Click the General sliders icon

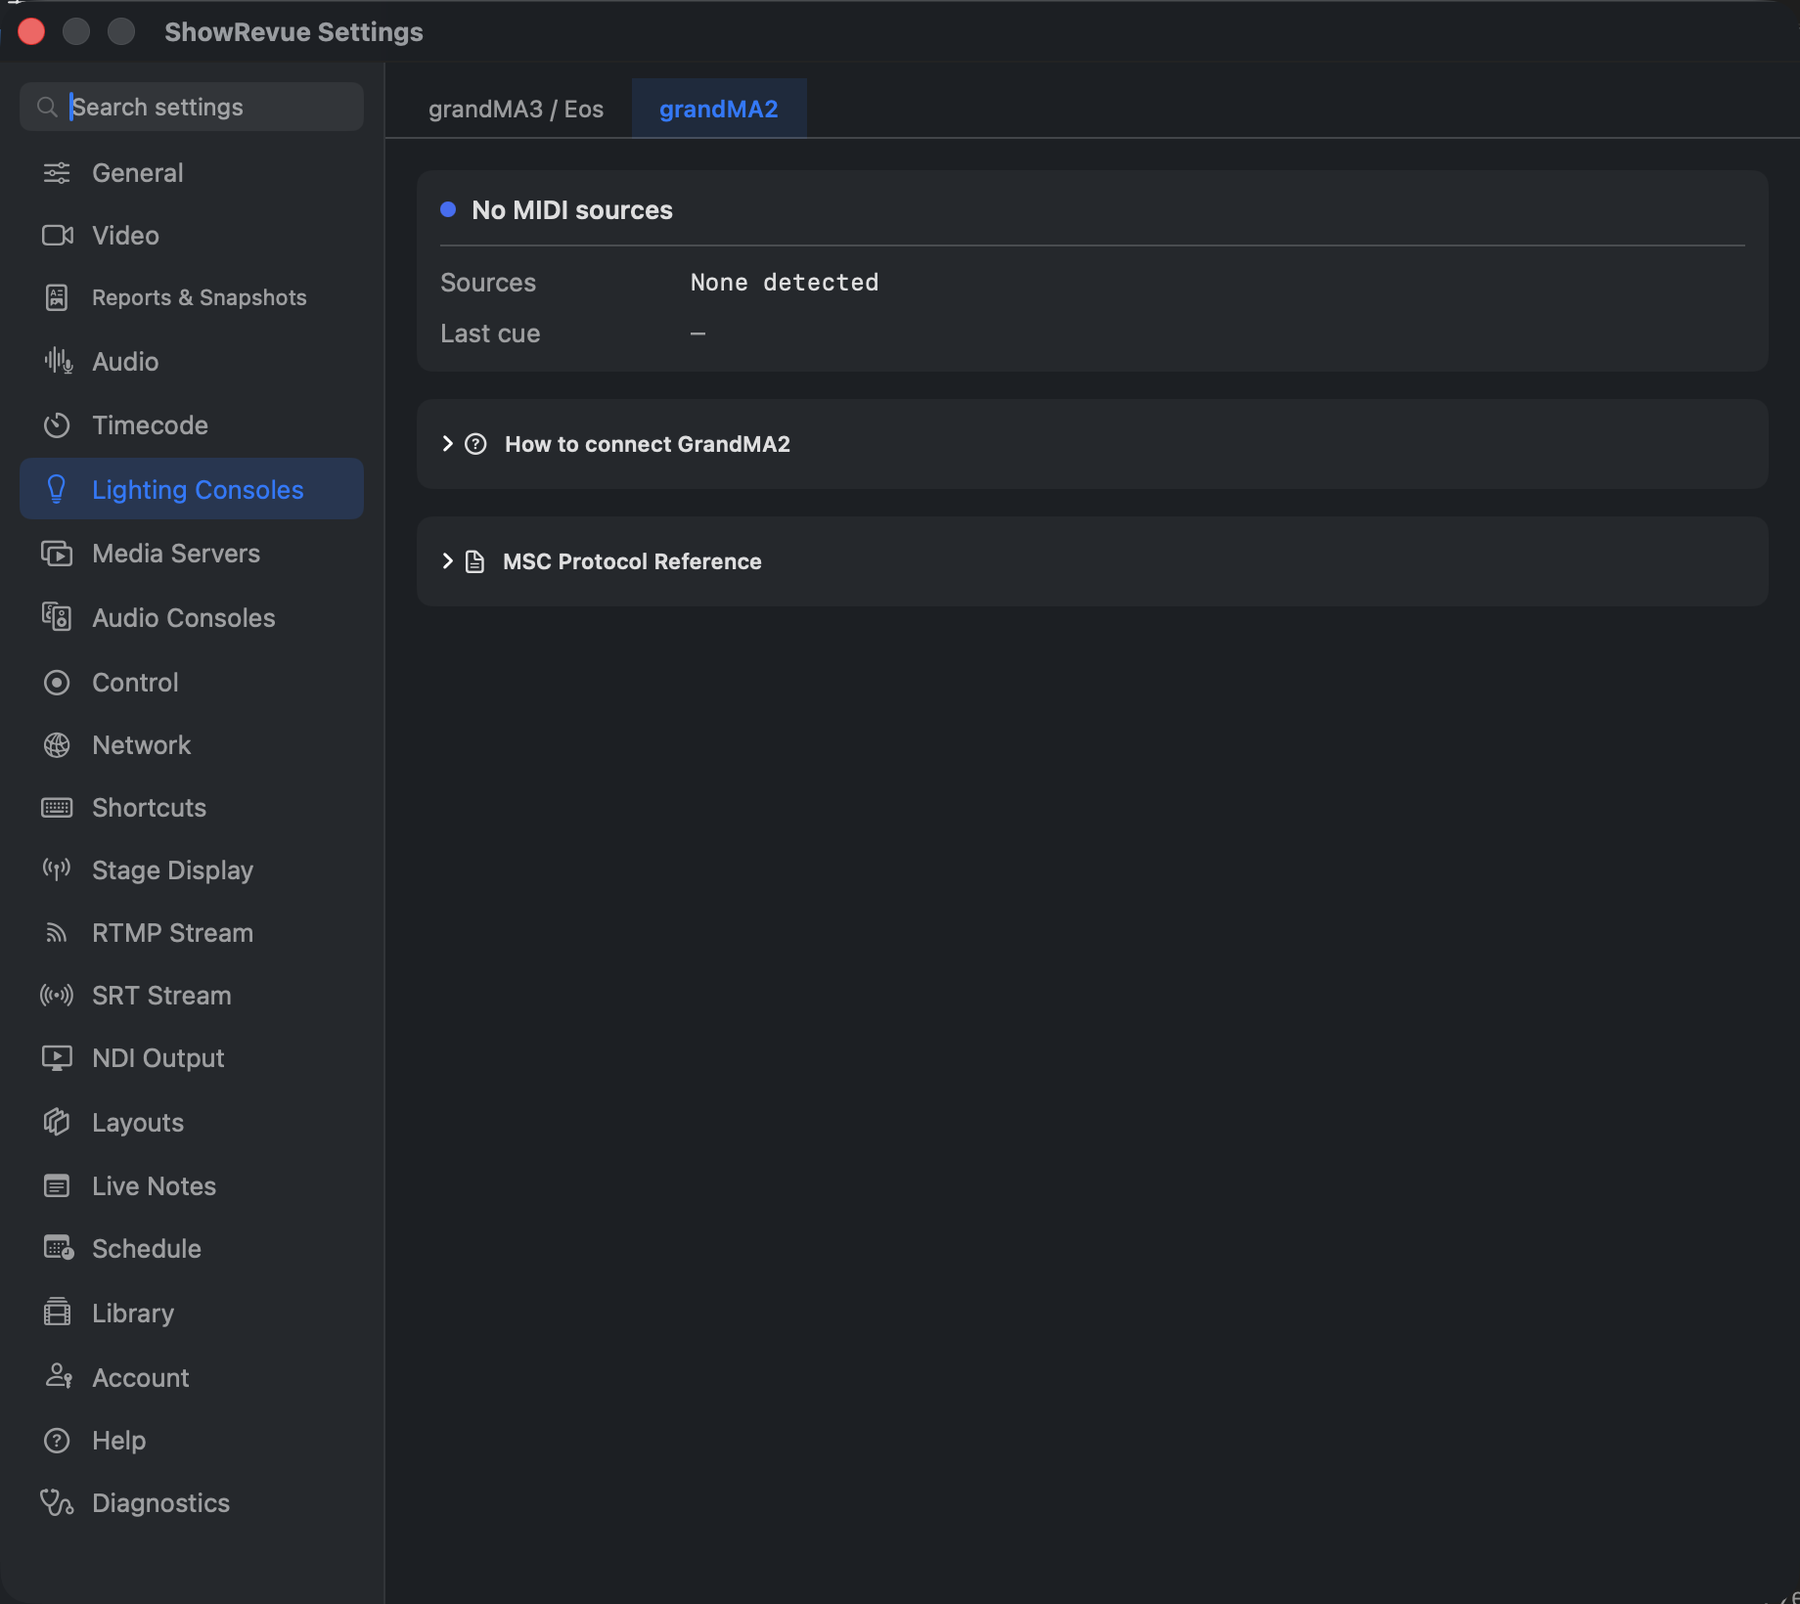click(x=57, y=173)
